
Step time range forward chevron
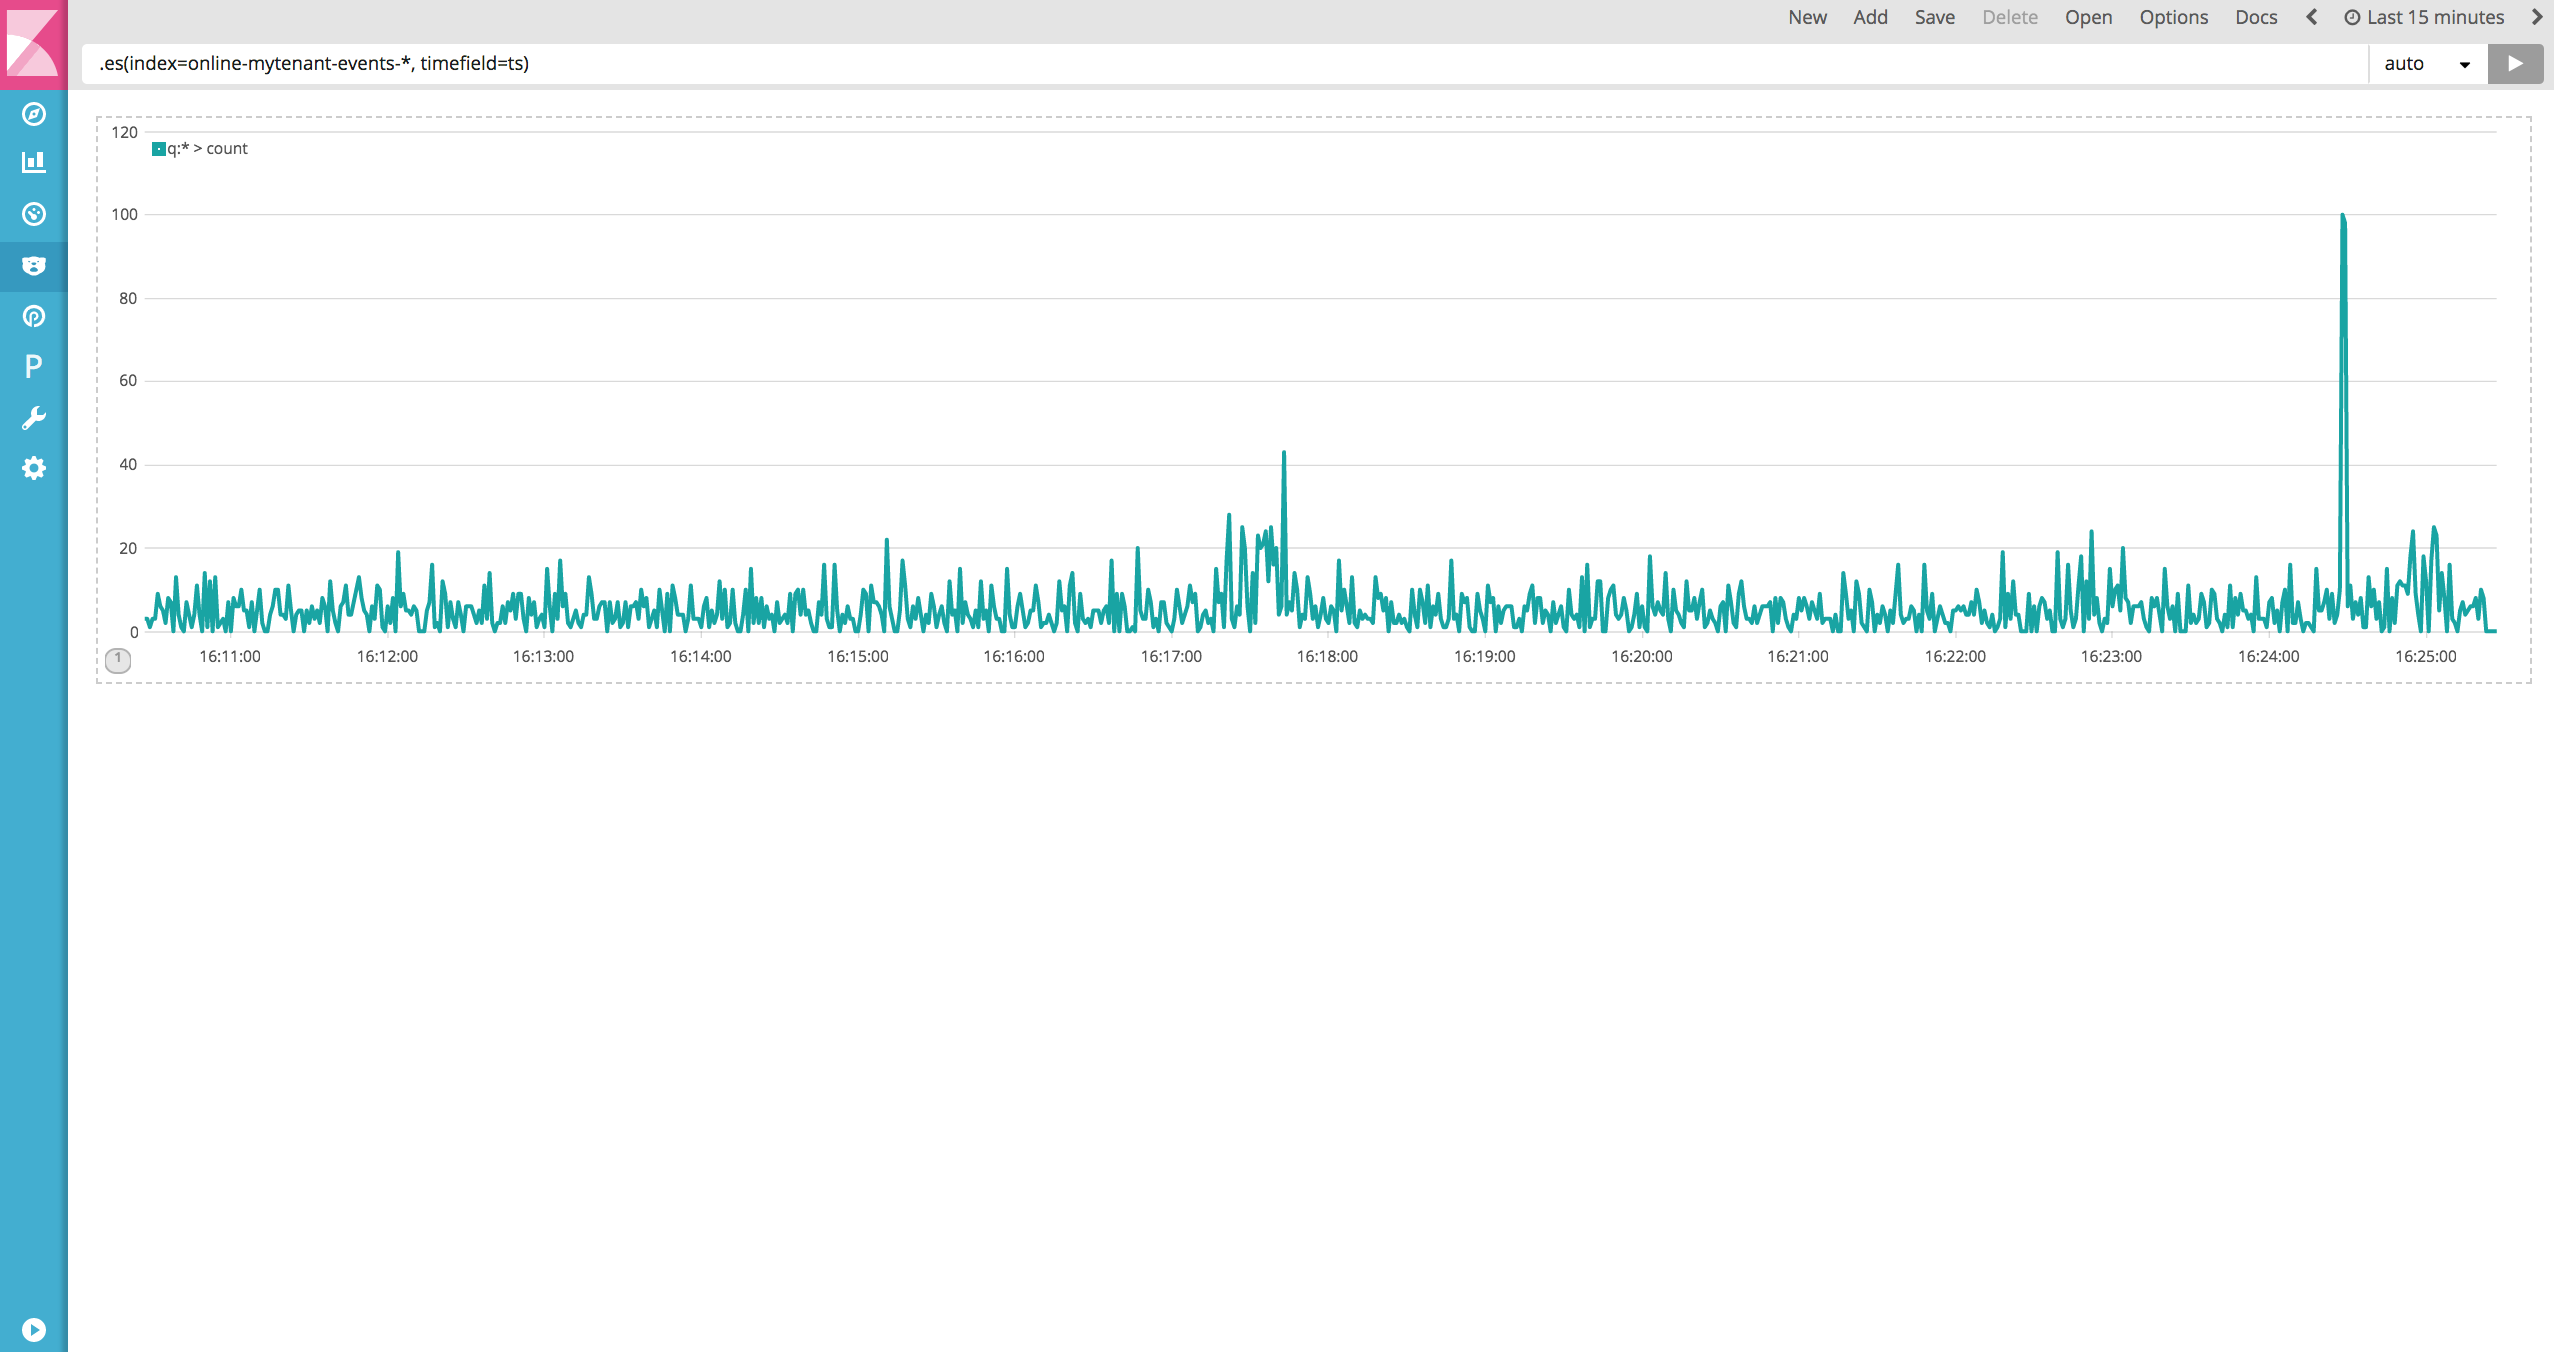(x=2537, y=17)
